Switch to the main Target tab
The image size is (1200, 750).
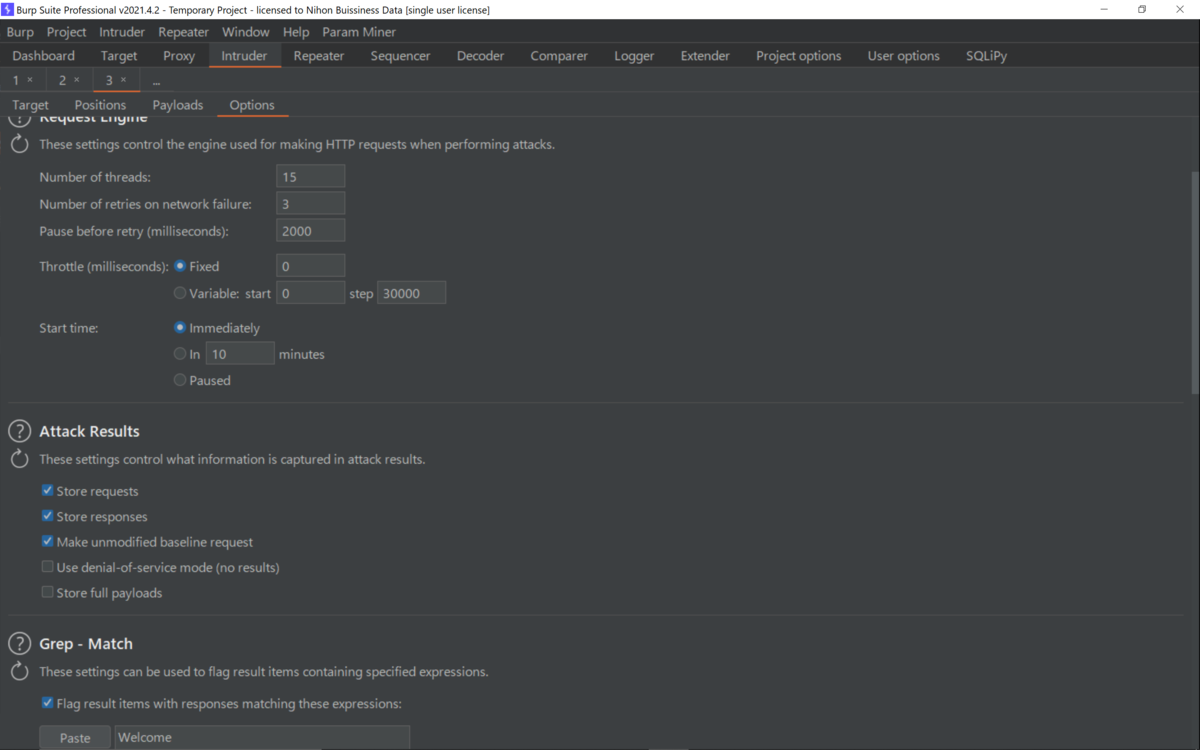119,56
